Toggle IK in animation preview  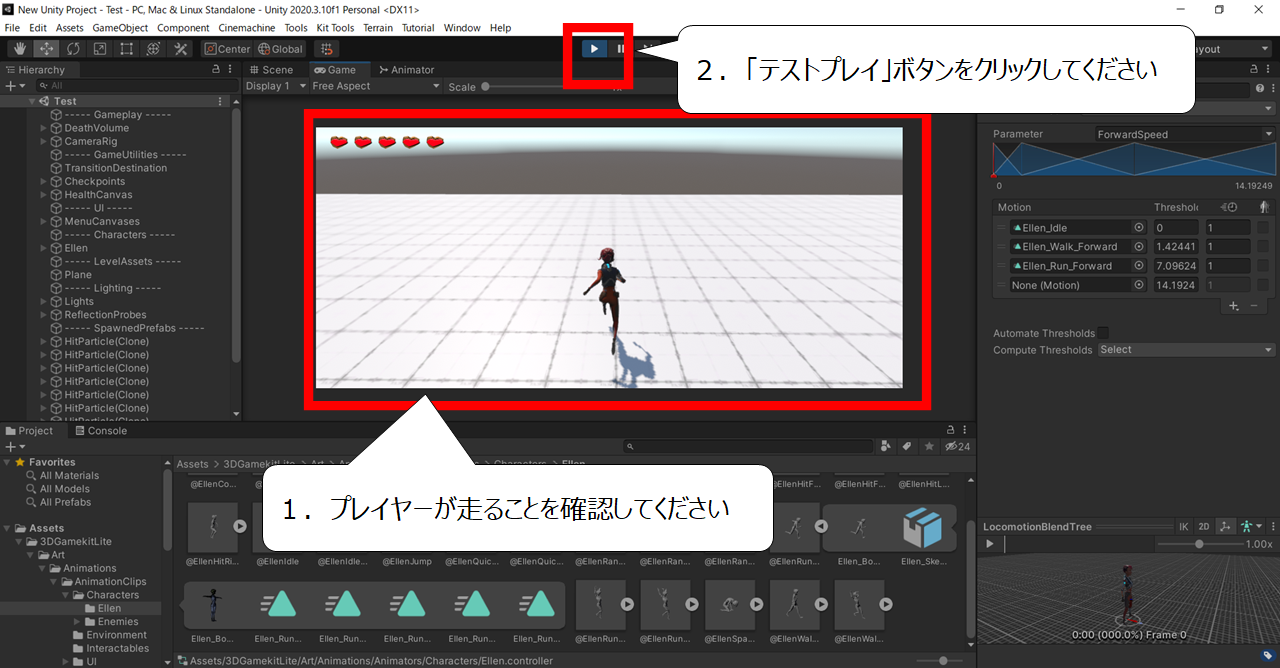(x=1184, y=527)
